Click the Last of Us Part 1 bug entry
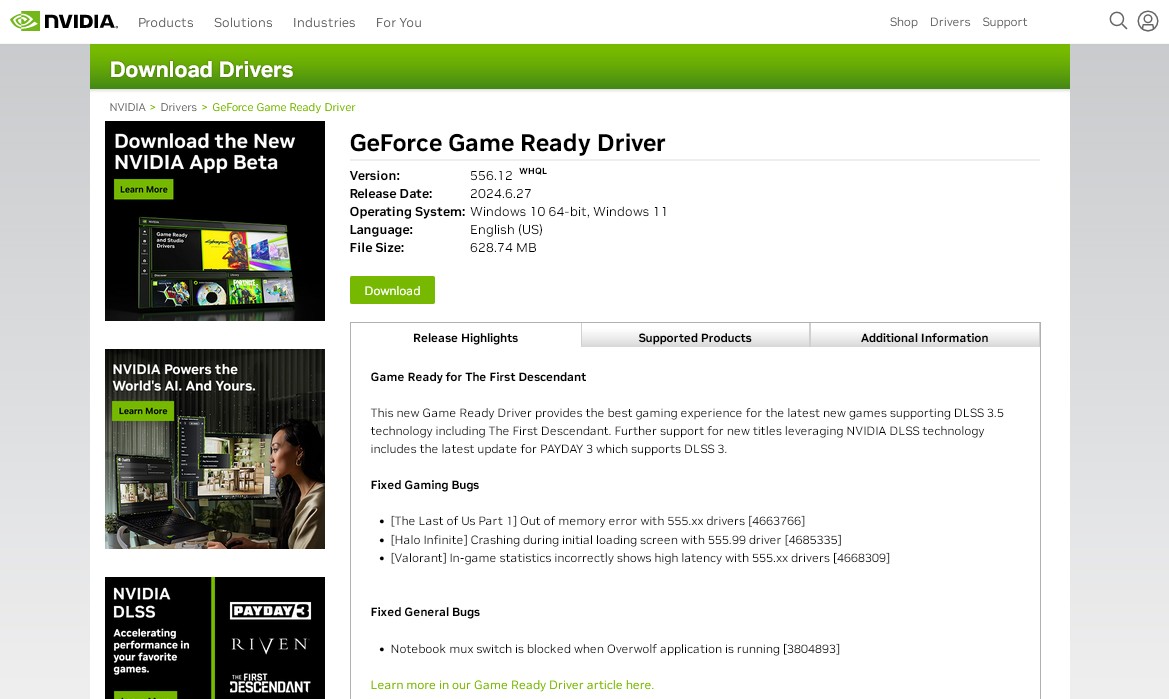Screen dimensions: 1169x699 click(597, 521)
